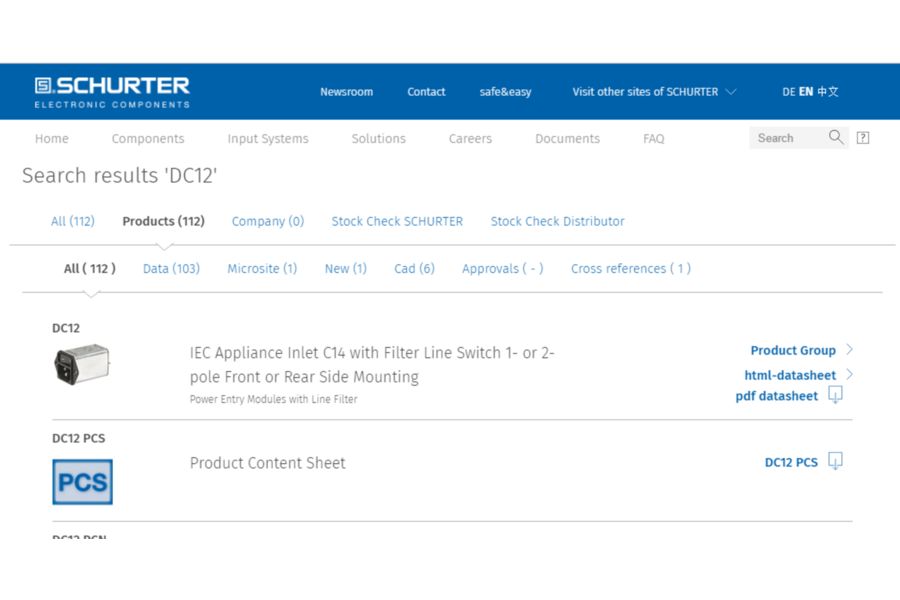Image resolution: width=900 pixels, height=600 pixels.
Task: Open the DC12 PCS download link
Action: 791,462
